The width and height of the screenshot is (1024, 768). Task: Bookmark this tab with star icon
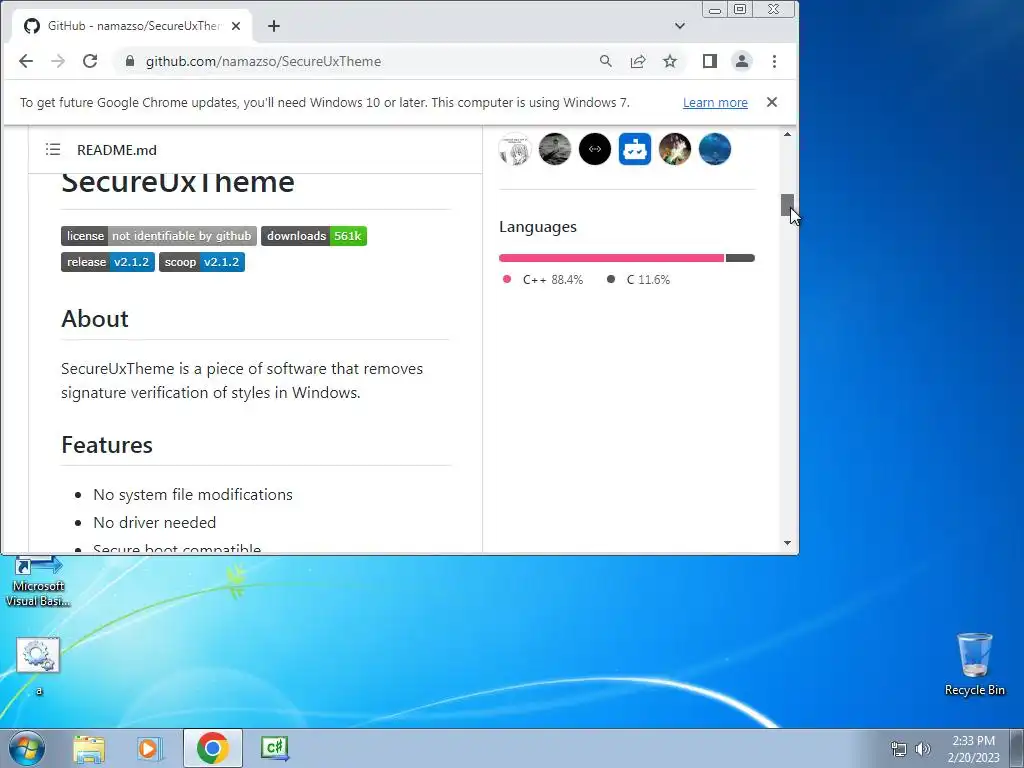pos(669,61)
